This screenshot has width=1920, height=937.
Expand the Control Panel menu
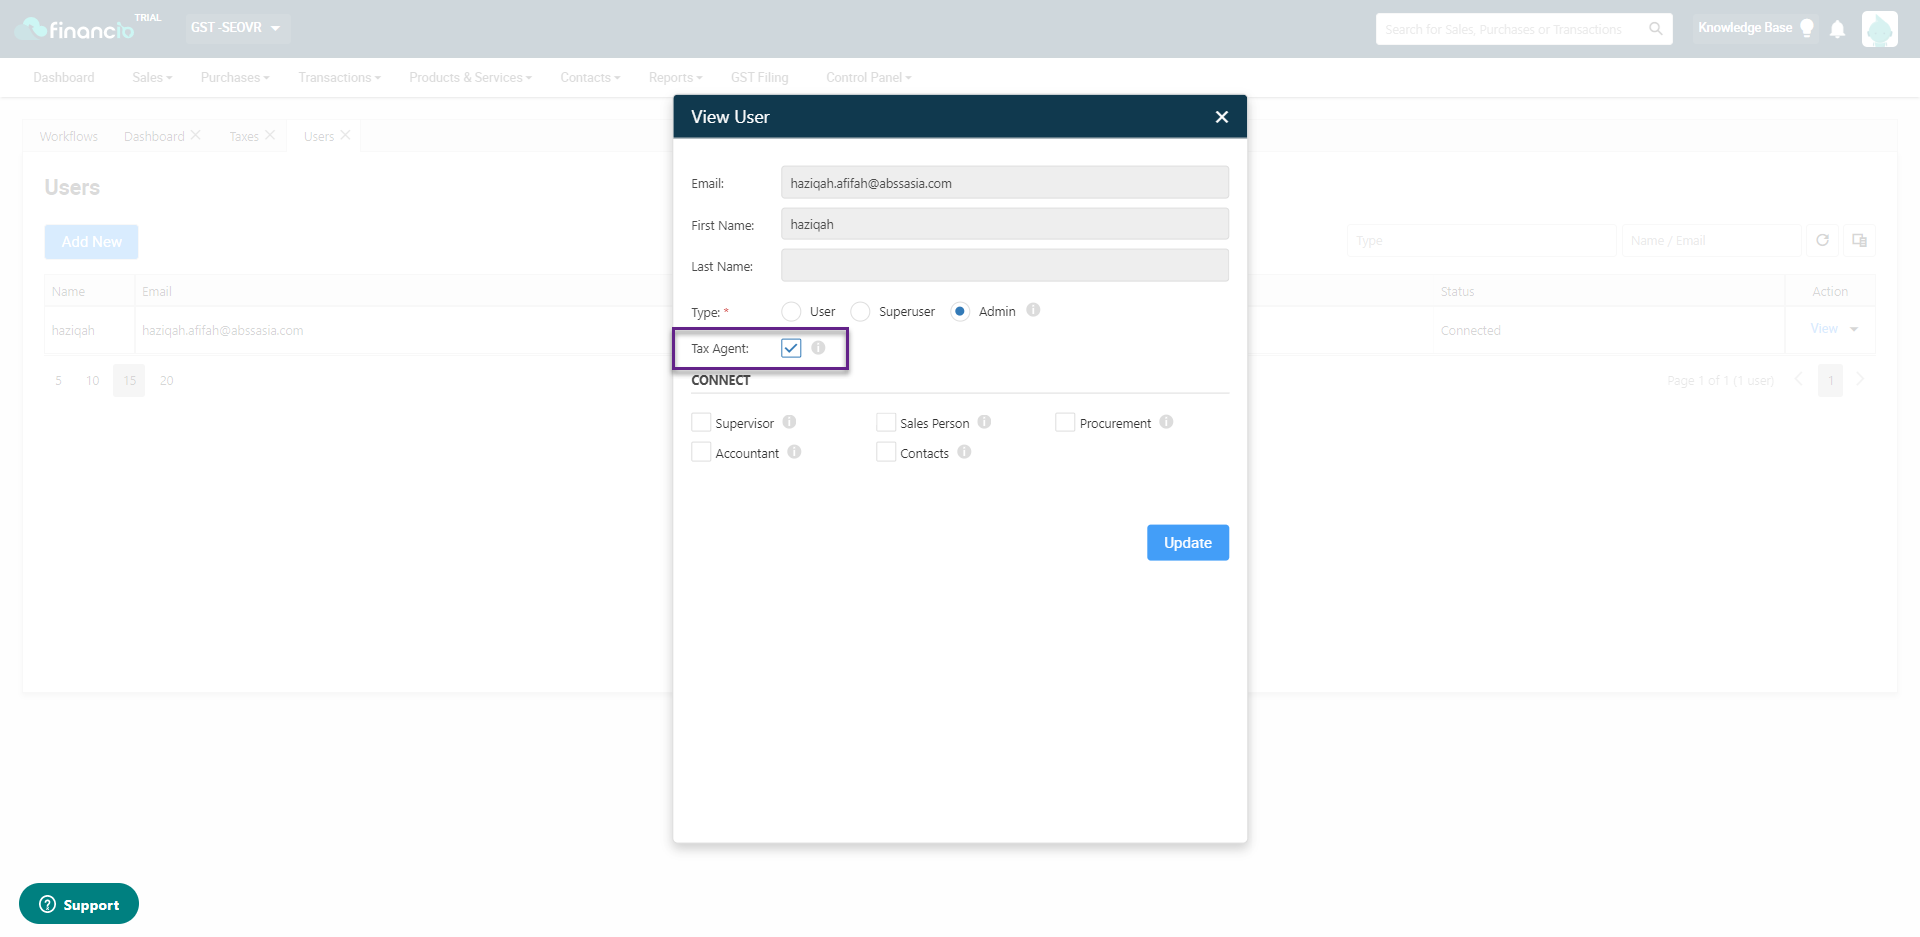click(868, 77)
